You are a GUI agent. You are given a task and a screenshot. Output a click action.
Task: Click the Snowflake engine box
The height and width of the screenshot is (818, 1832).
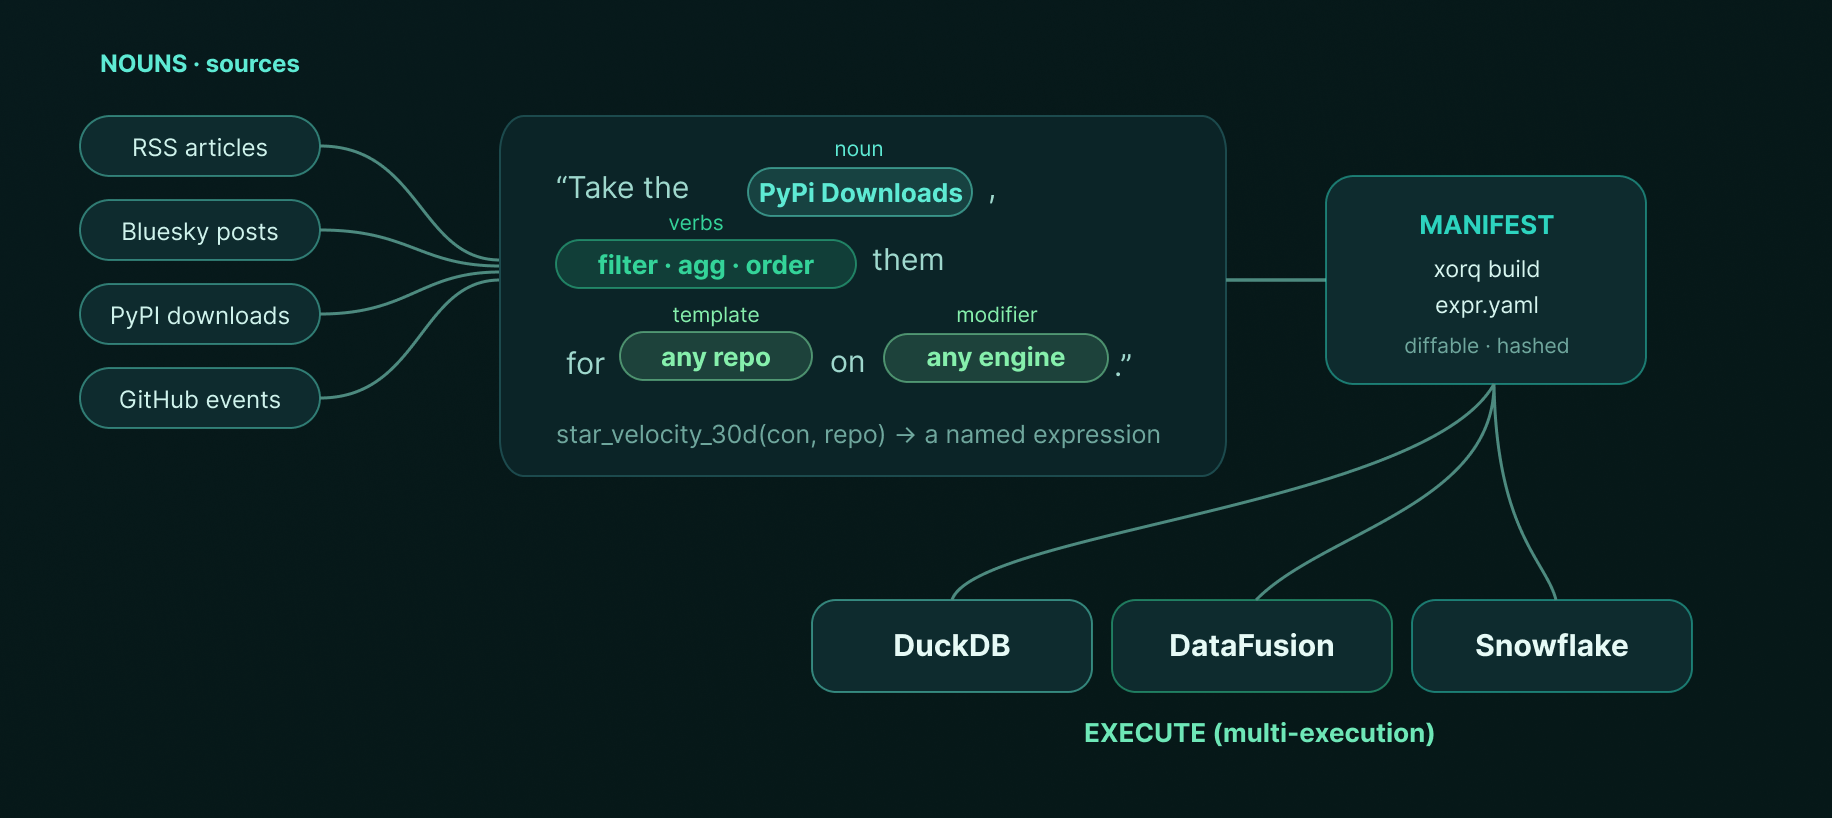pos(1552,646)
